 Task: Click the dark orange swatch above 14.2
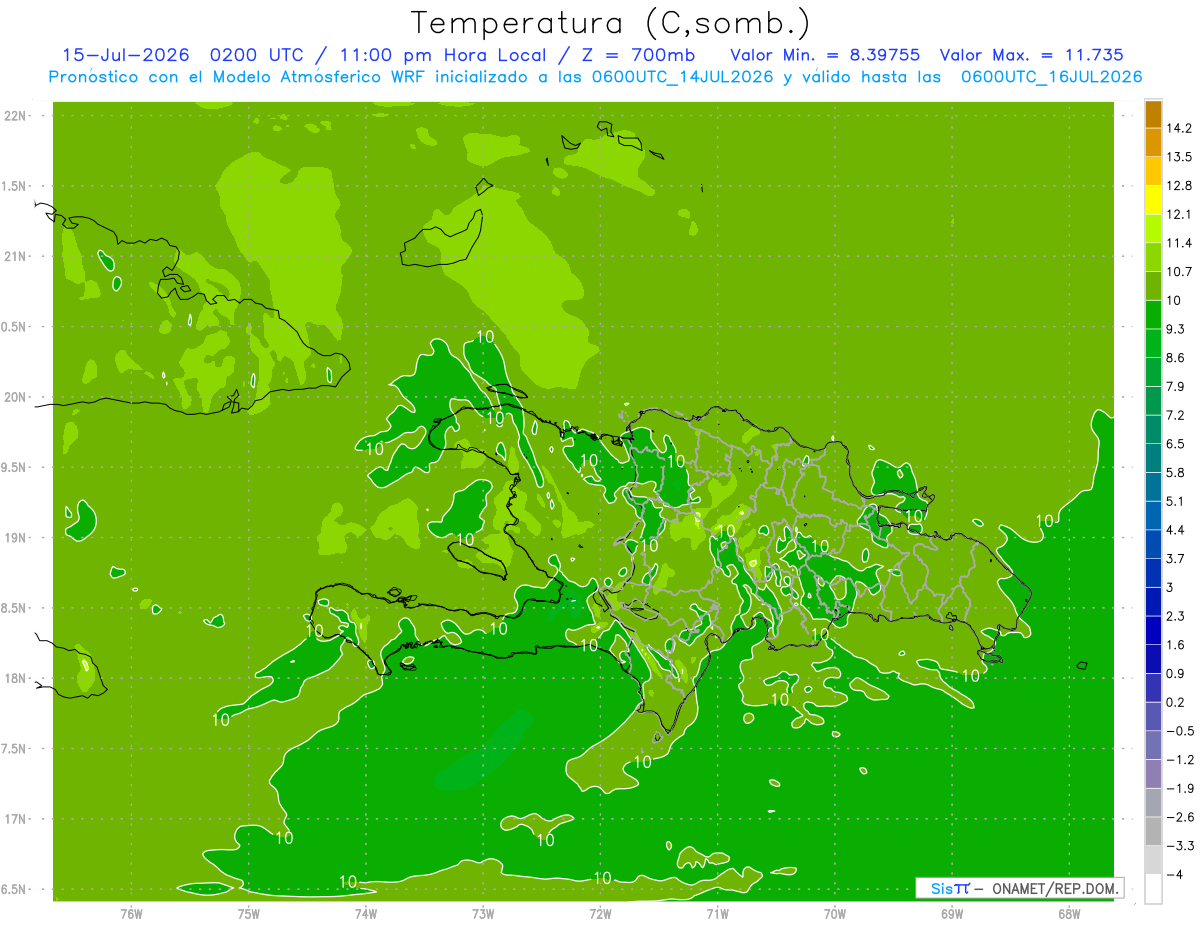click(x=1153, y=115)
